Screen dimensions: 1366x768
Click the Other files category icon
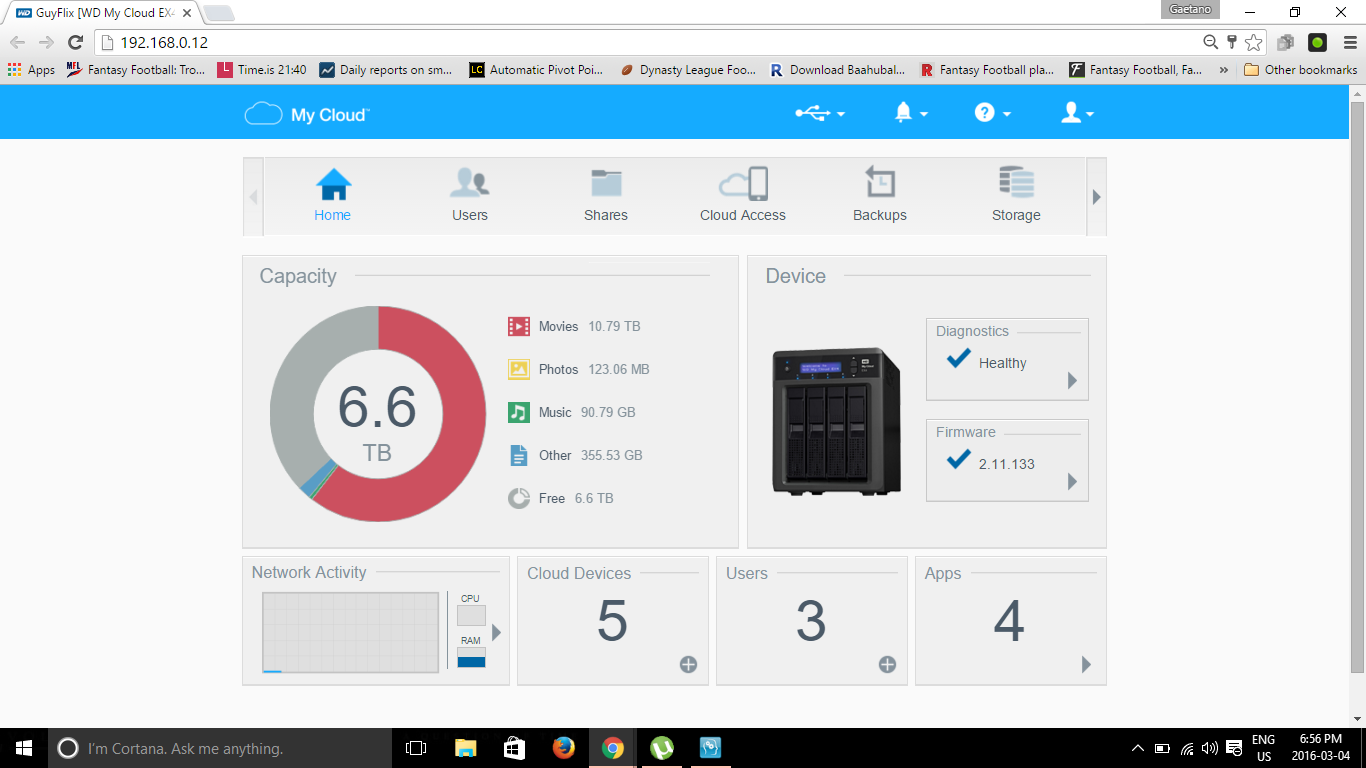(518, 455)
